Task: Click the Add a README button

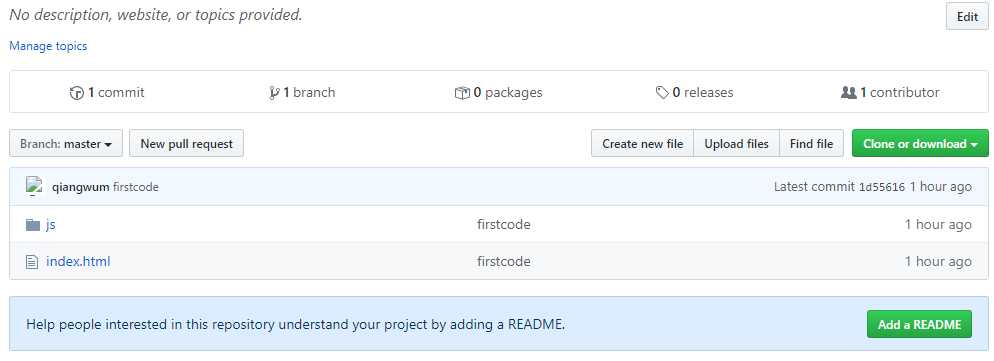Action: pyautogui.click(x=919, y=325)
